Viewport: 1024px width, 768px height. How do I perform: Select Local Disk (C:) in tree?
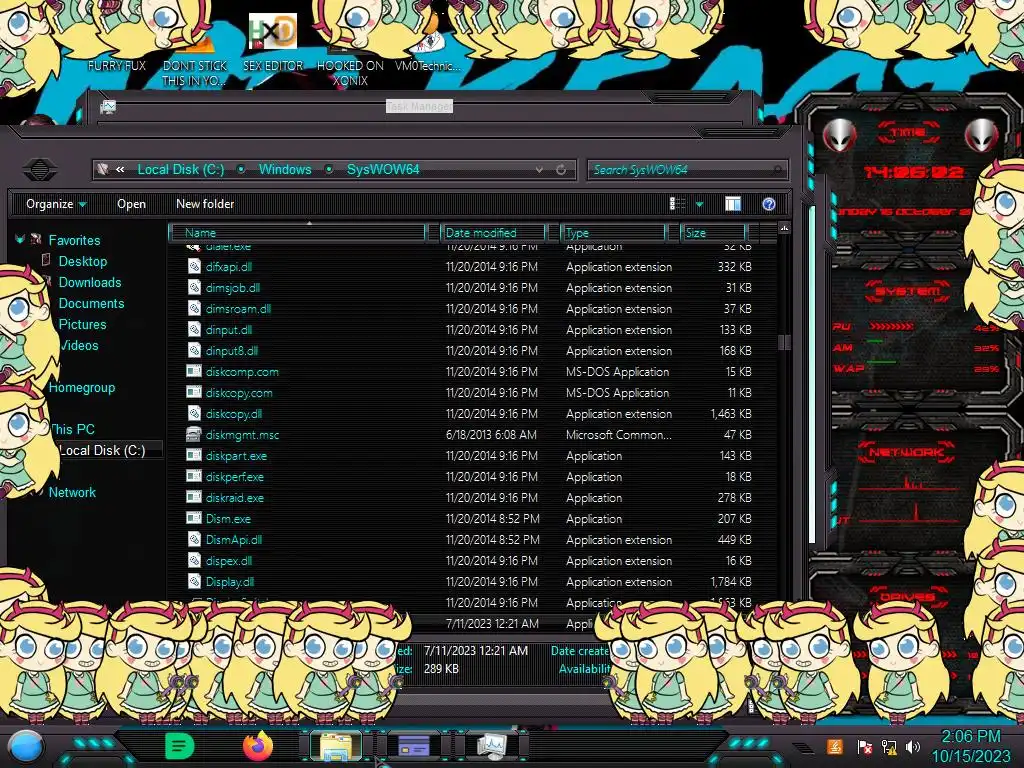coord(102,450)
